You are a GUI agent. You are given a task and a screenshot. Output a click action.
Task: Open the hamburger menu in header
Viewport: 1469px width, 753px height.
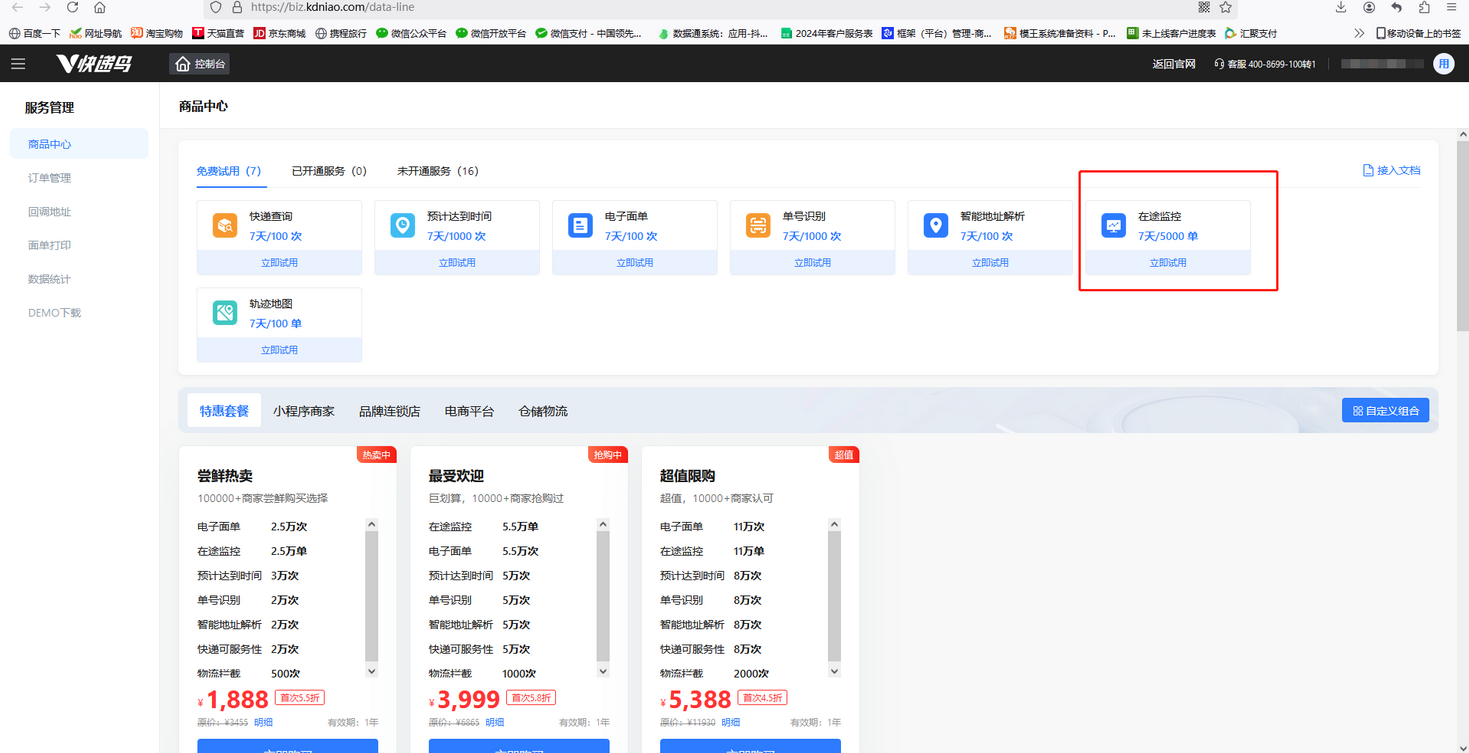click(x=18, y=64)
